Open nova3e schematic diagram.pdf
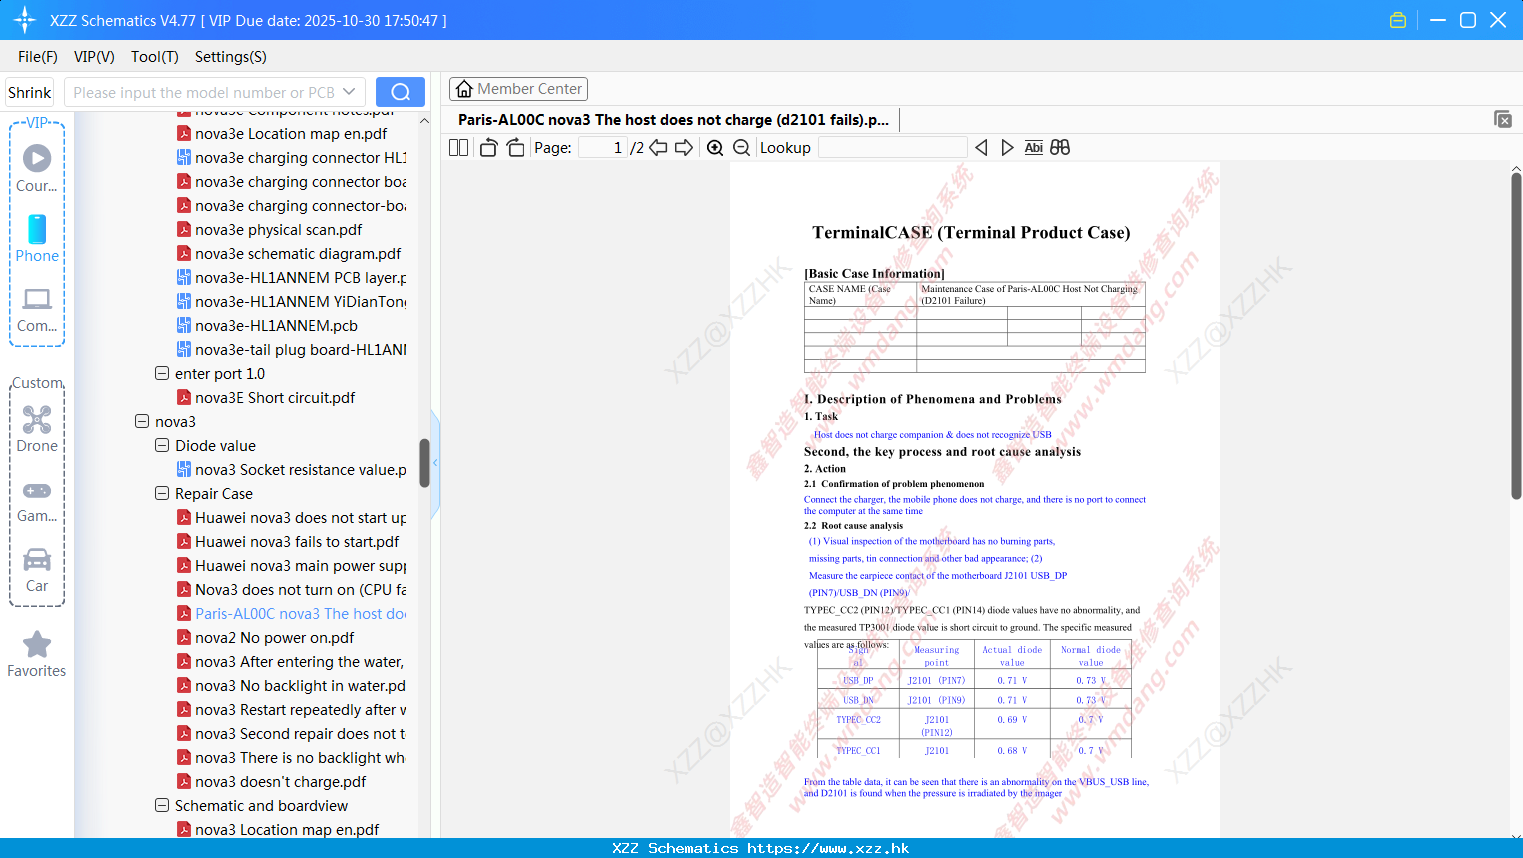The image size is (1523, 858). pos(298,253)
